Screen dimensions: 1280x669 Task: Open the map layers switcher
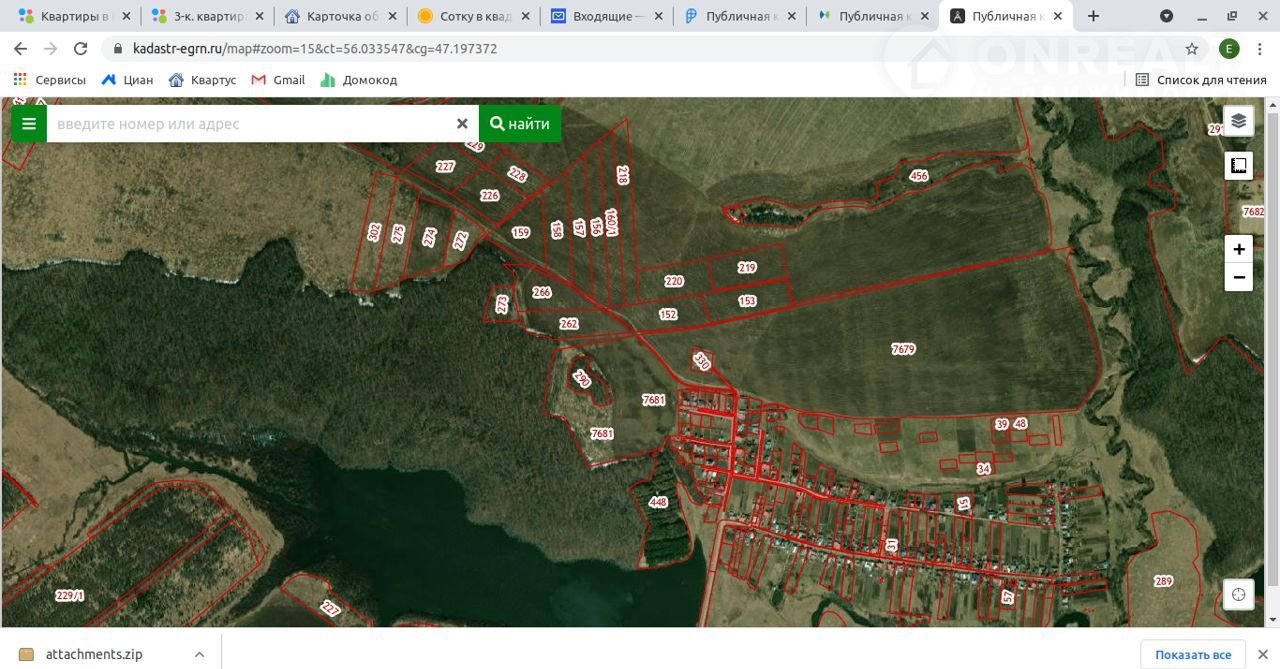(1238, 121)
